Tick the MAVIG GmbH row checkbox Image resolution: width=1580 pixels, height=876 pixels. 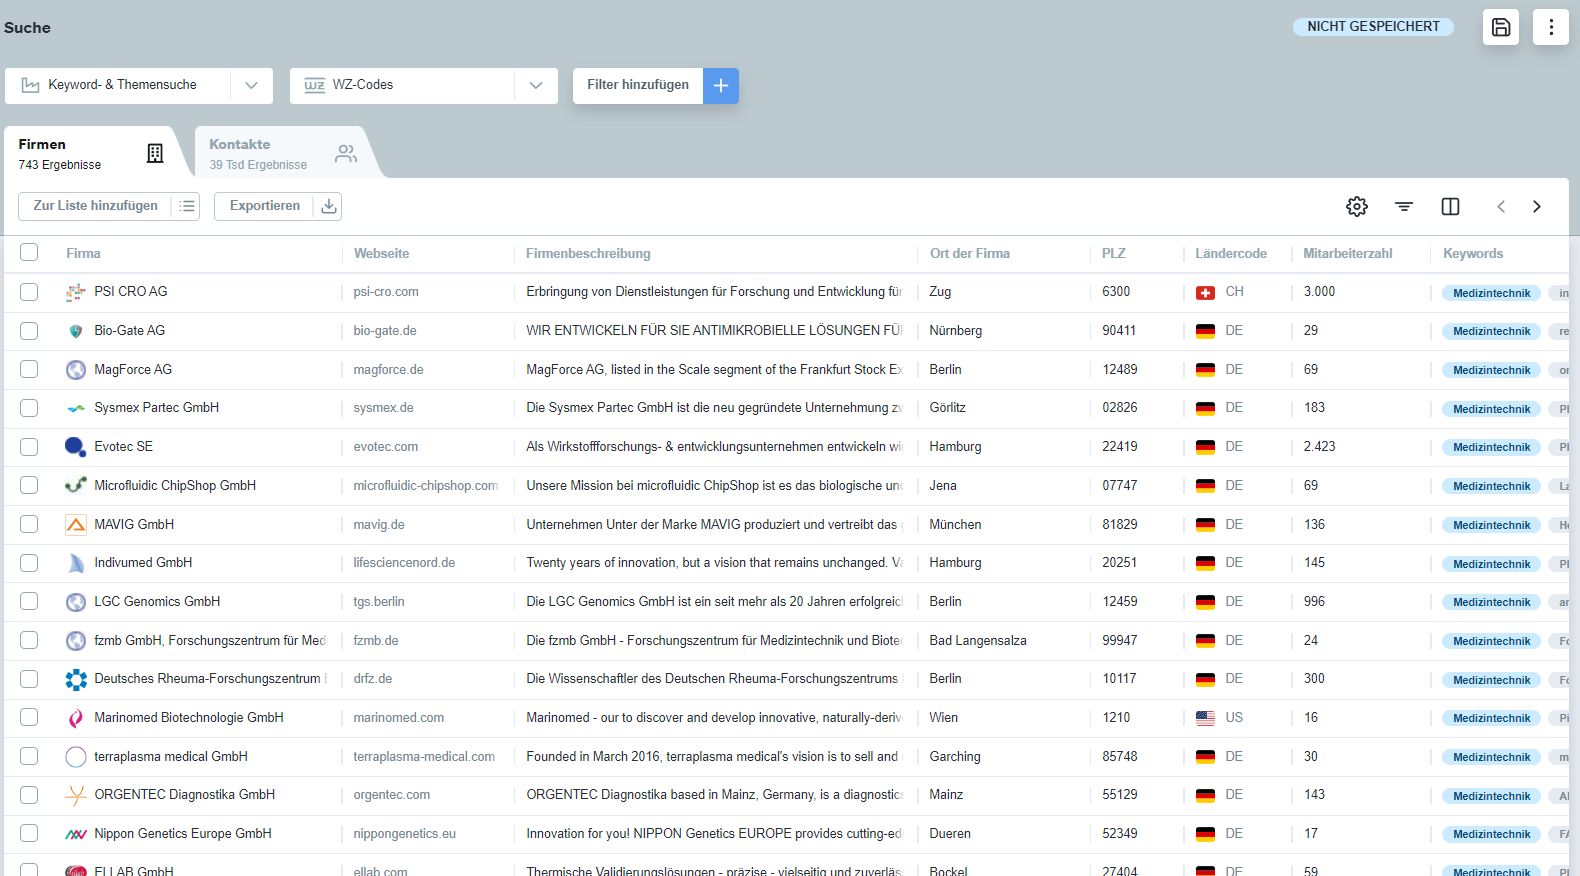pyautogui.click(x=29, y=524)
